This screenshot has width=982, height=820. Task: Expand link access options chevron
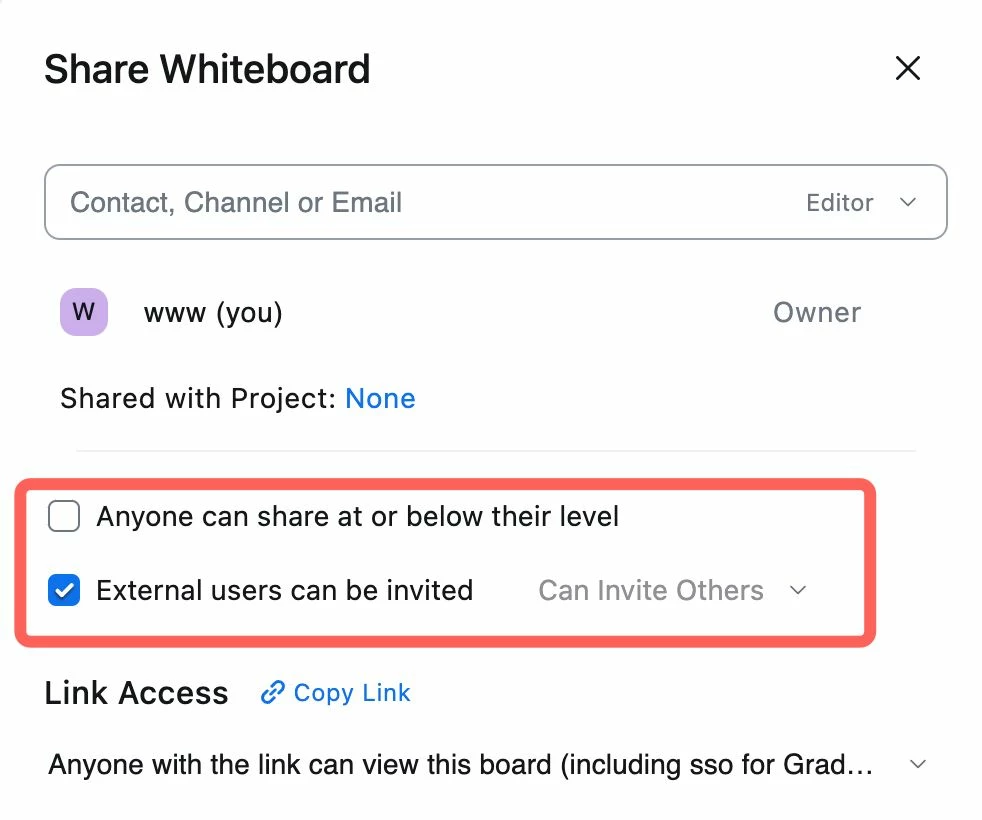(918, 766)
